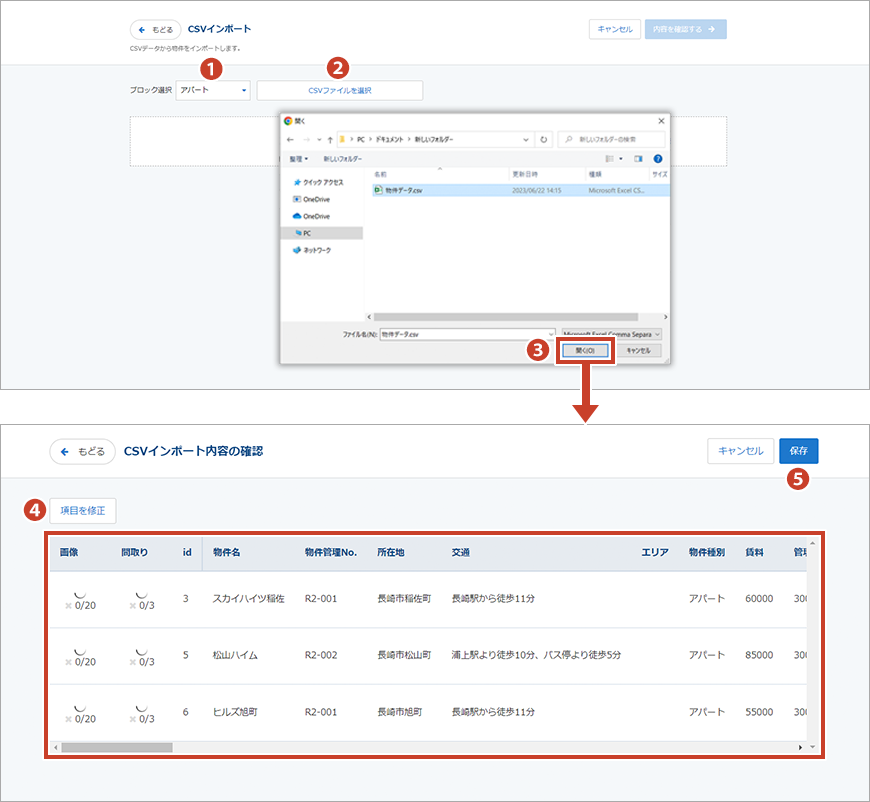Click the refresh button in the file dialog

(x=543, y=139)
